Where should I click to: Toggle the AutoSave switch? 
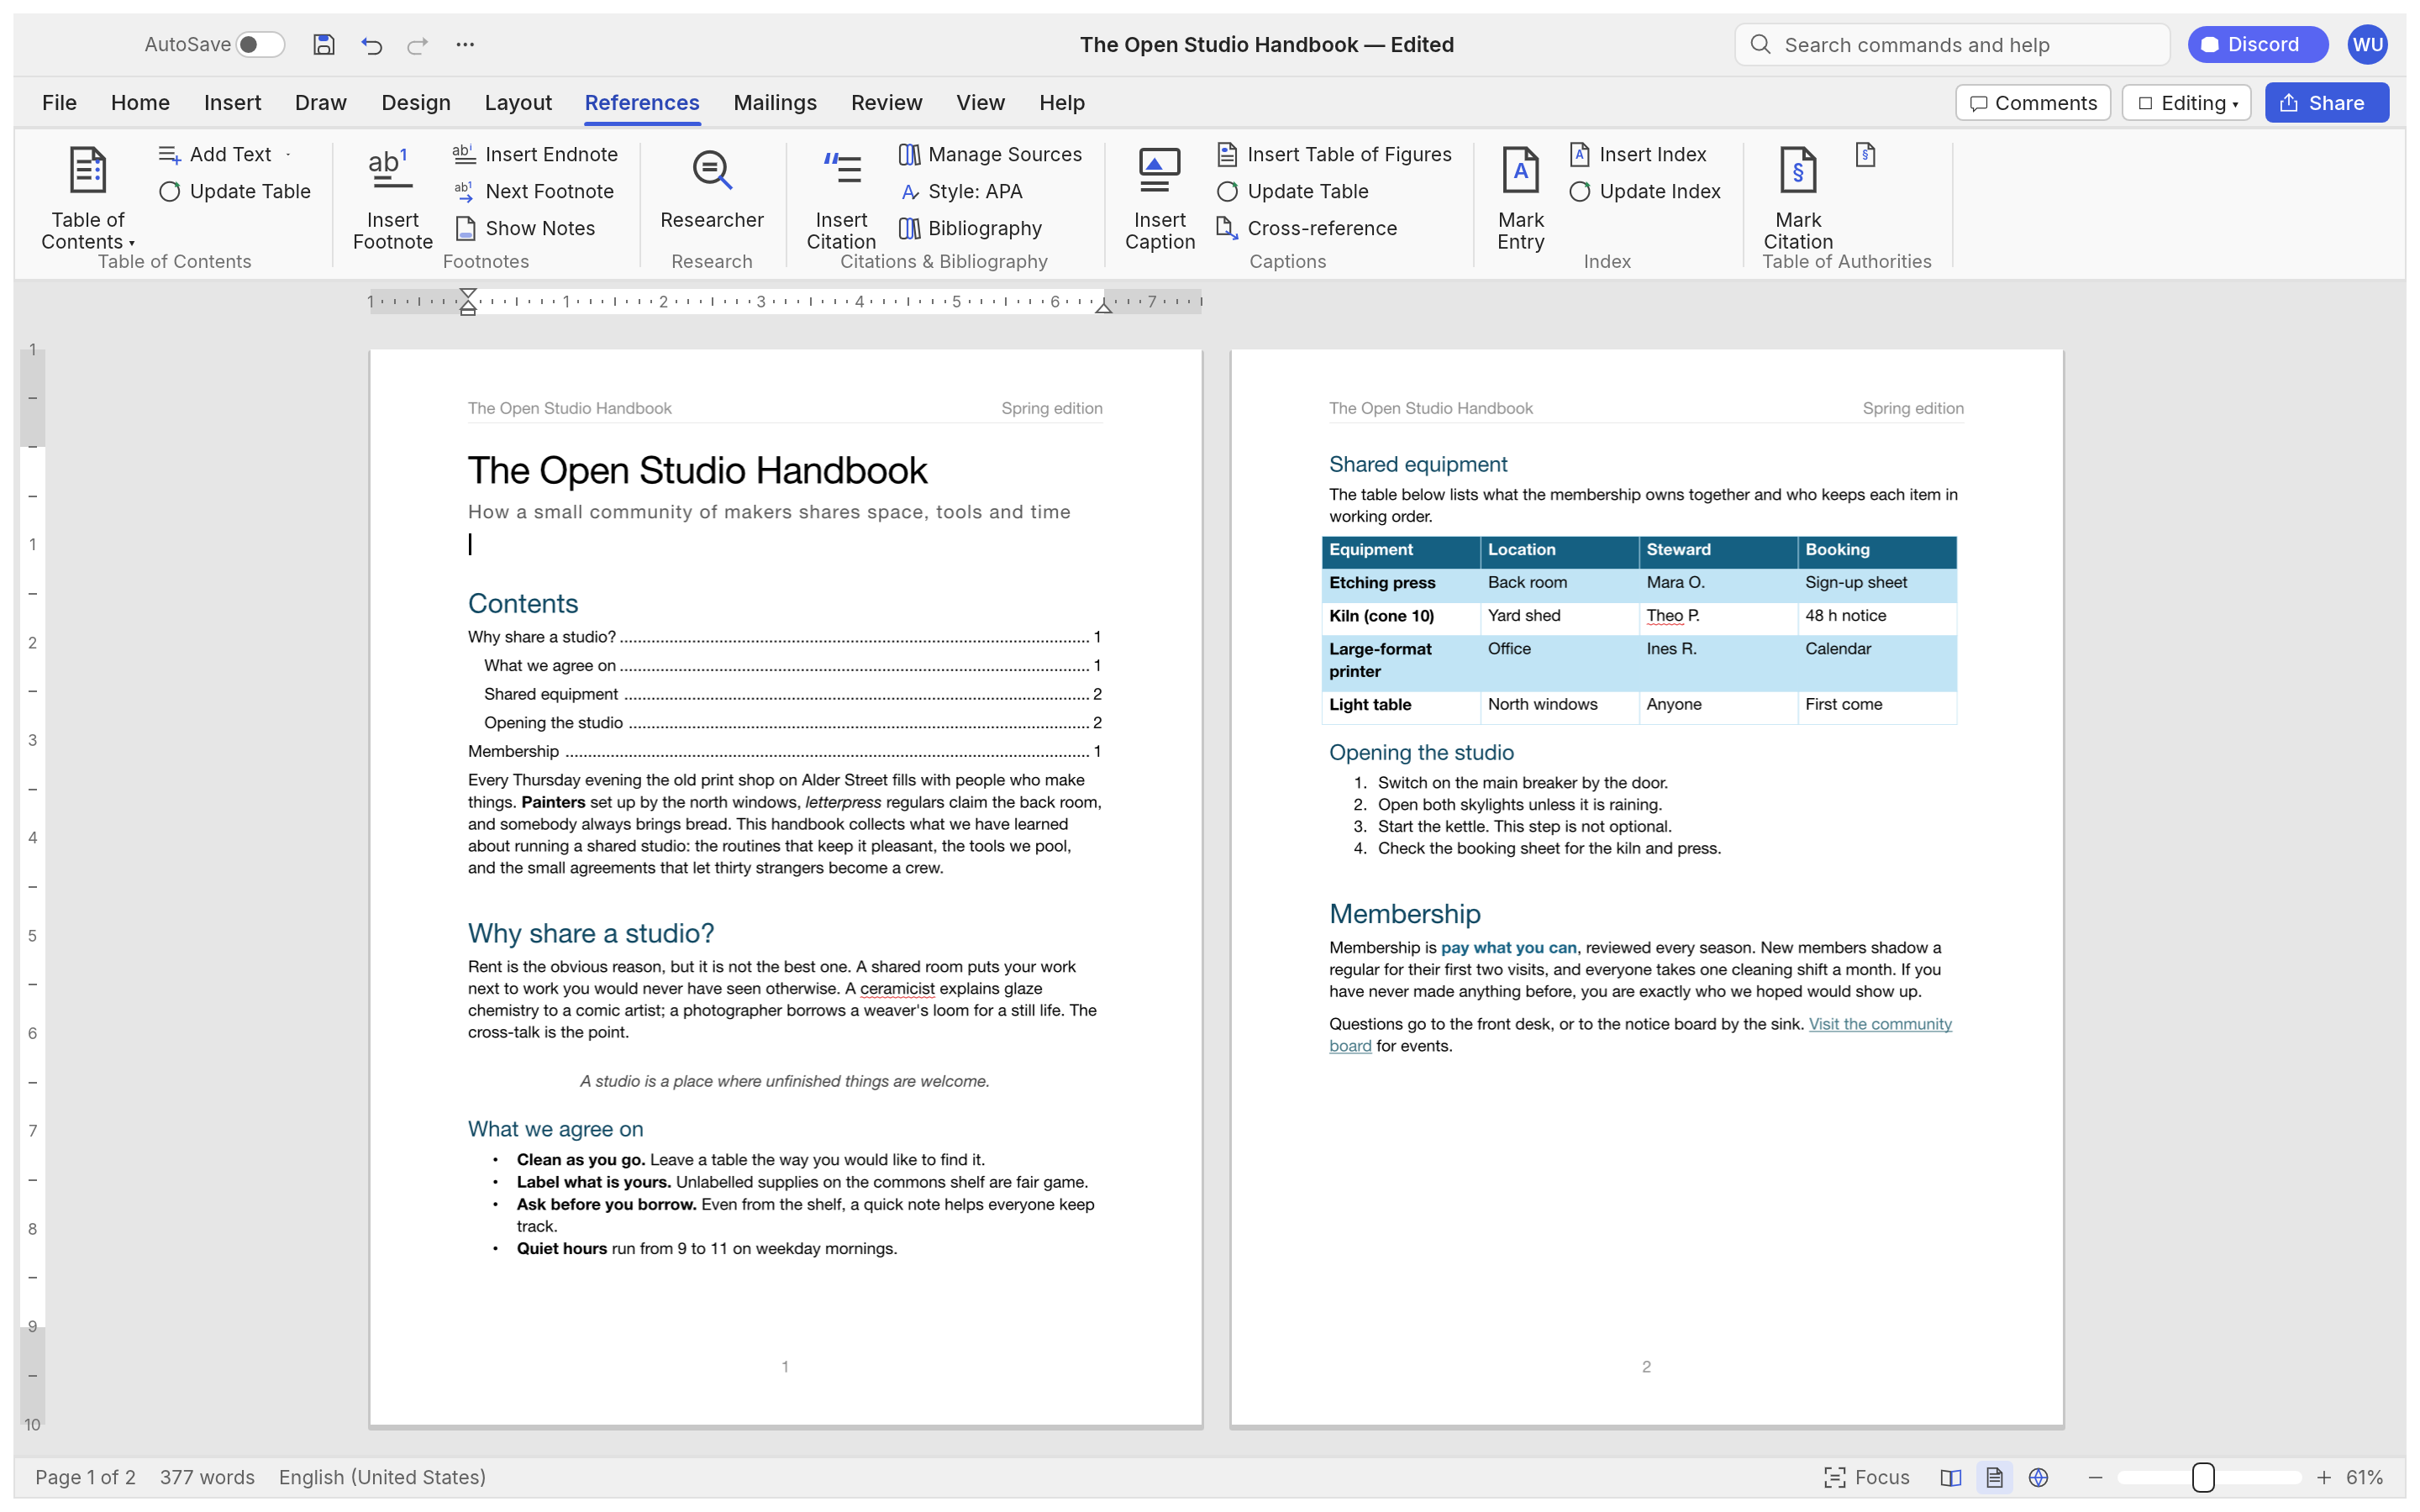(260, 44)
